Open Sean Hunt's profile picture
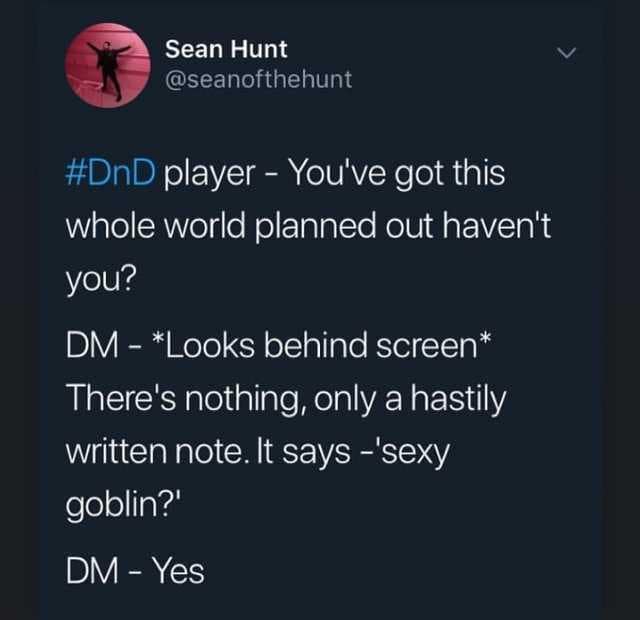 point(107,64)
